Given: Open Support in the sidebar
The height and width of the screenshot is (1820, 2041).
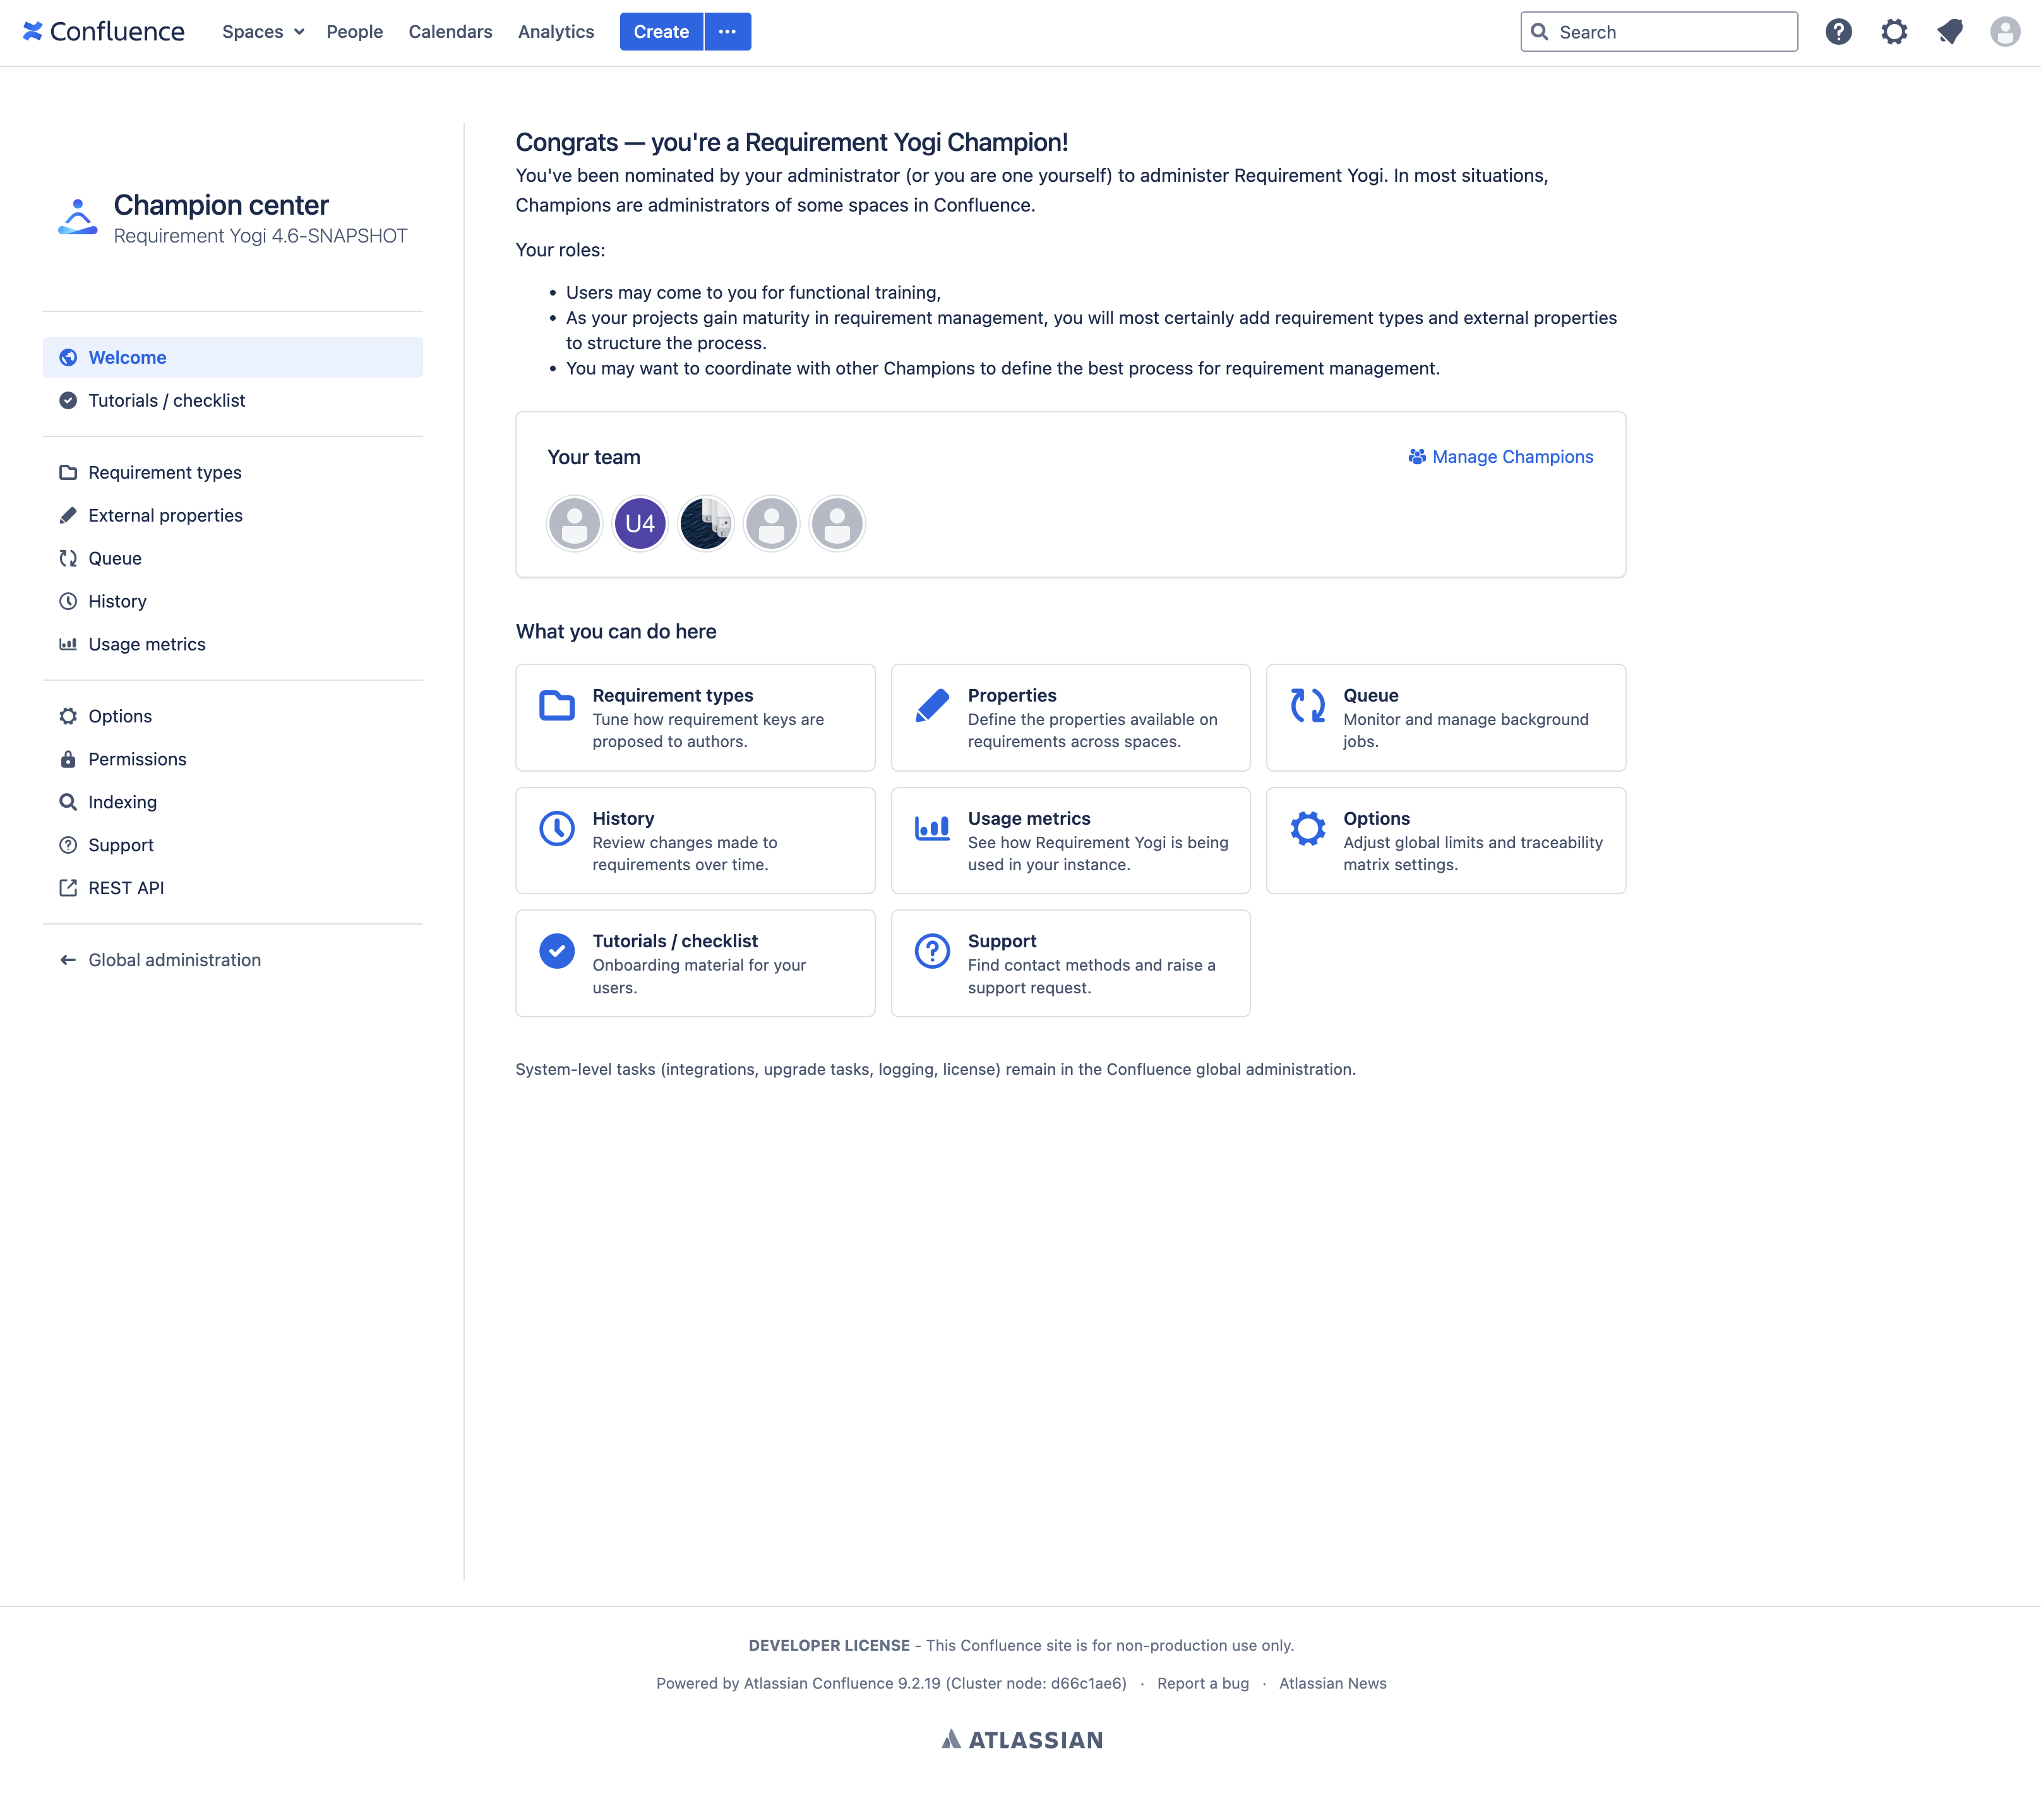Looking at the screenshot, I should point(233,846).
